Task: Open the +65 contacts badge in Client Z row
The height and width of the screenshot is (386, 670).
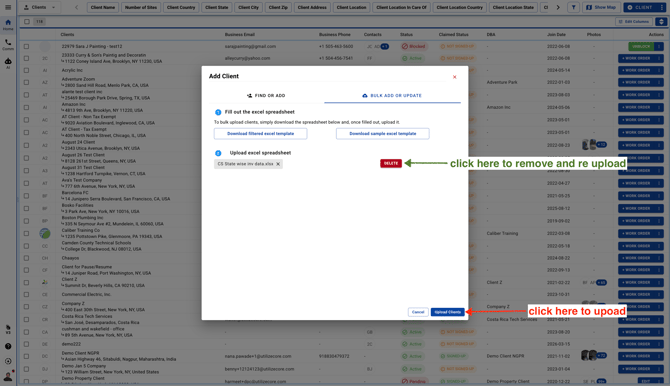Action: tap(601, 283)
